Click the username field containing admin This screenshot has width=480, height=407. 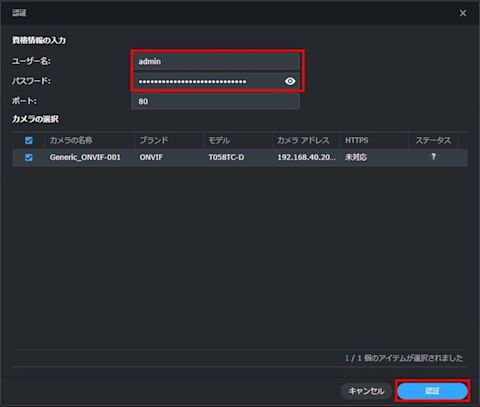pos(216,61)
